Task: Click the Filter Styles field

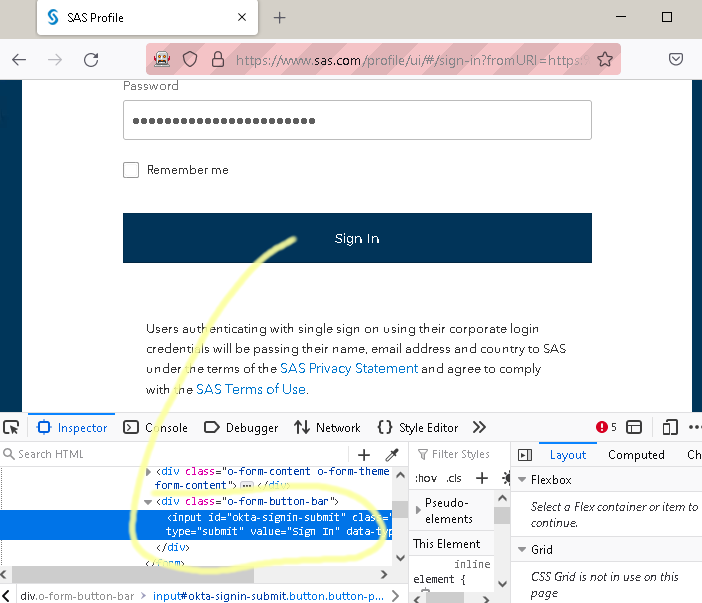Action: click(460, 454)
